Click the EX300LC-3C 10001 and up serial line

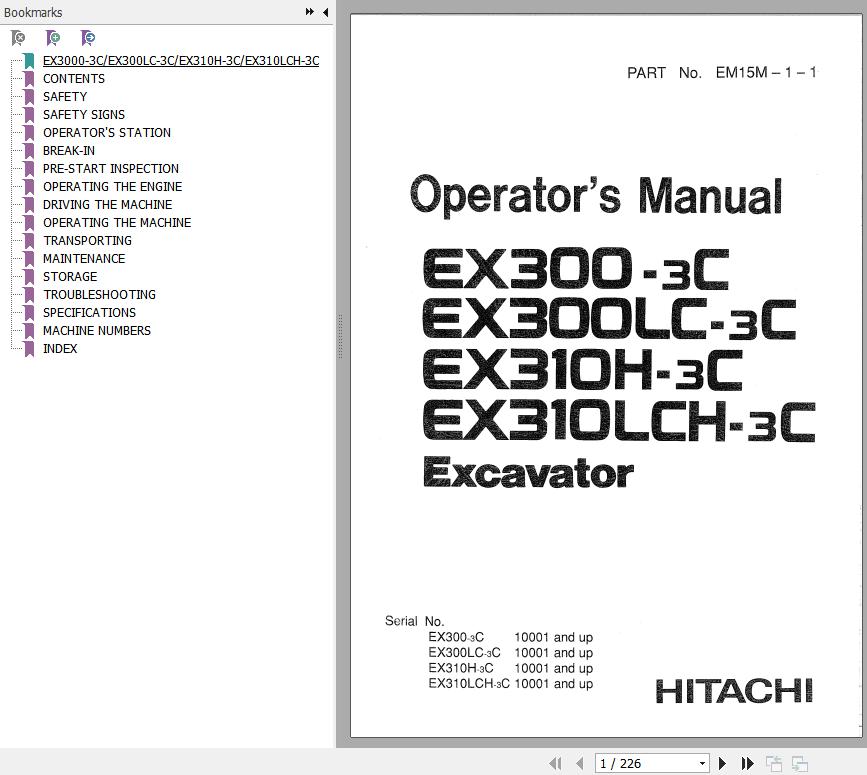tap(510, 653)
